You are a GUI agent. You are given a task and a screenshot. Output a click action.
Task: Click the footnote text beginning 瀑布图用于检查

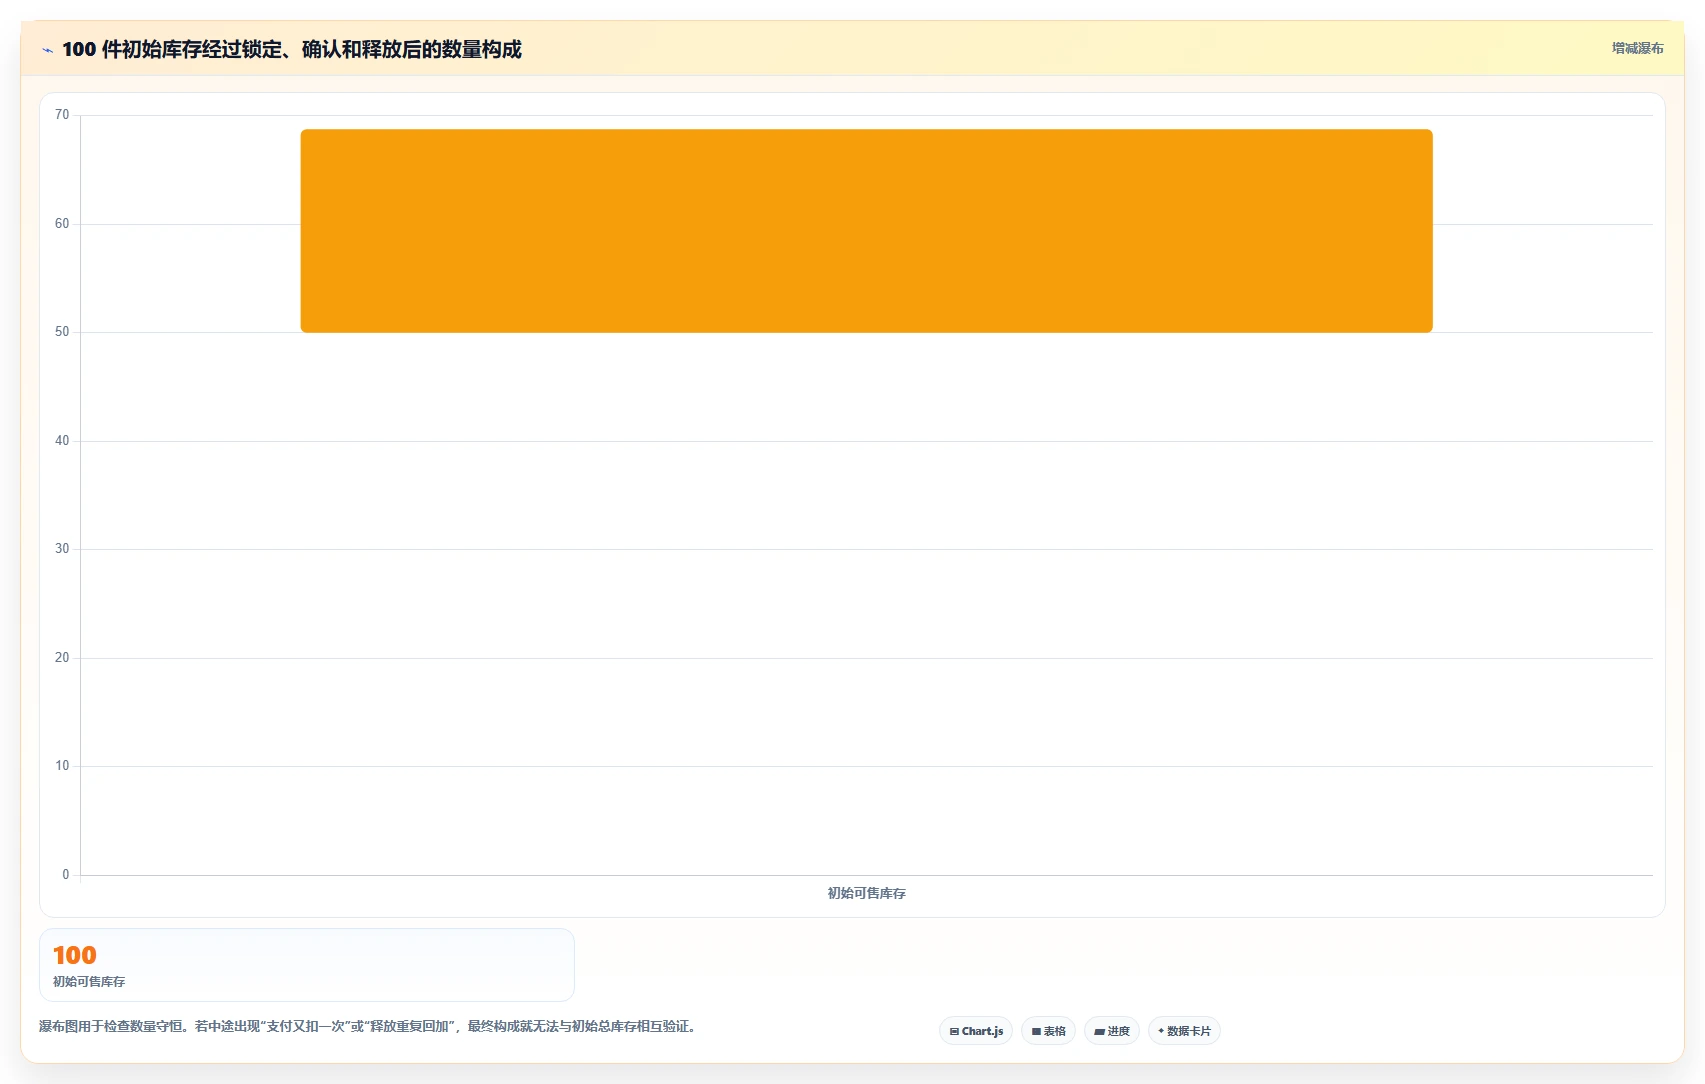coord(368,1026)
